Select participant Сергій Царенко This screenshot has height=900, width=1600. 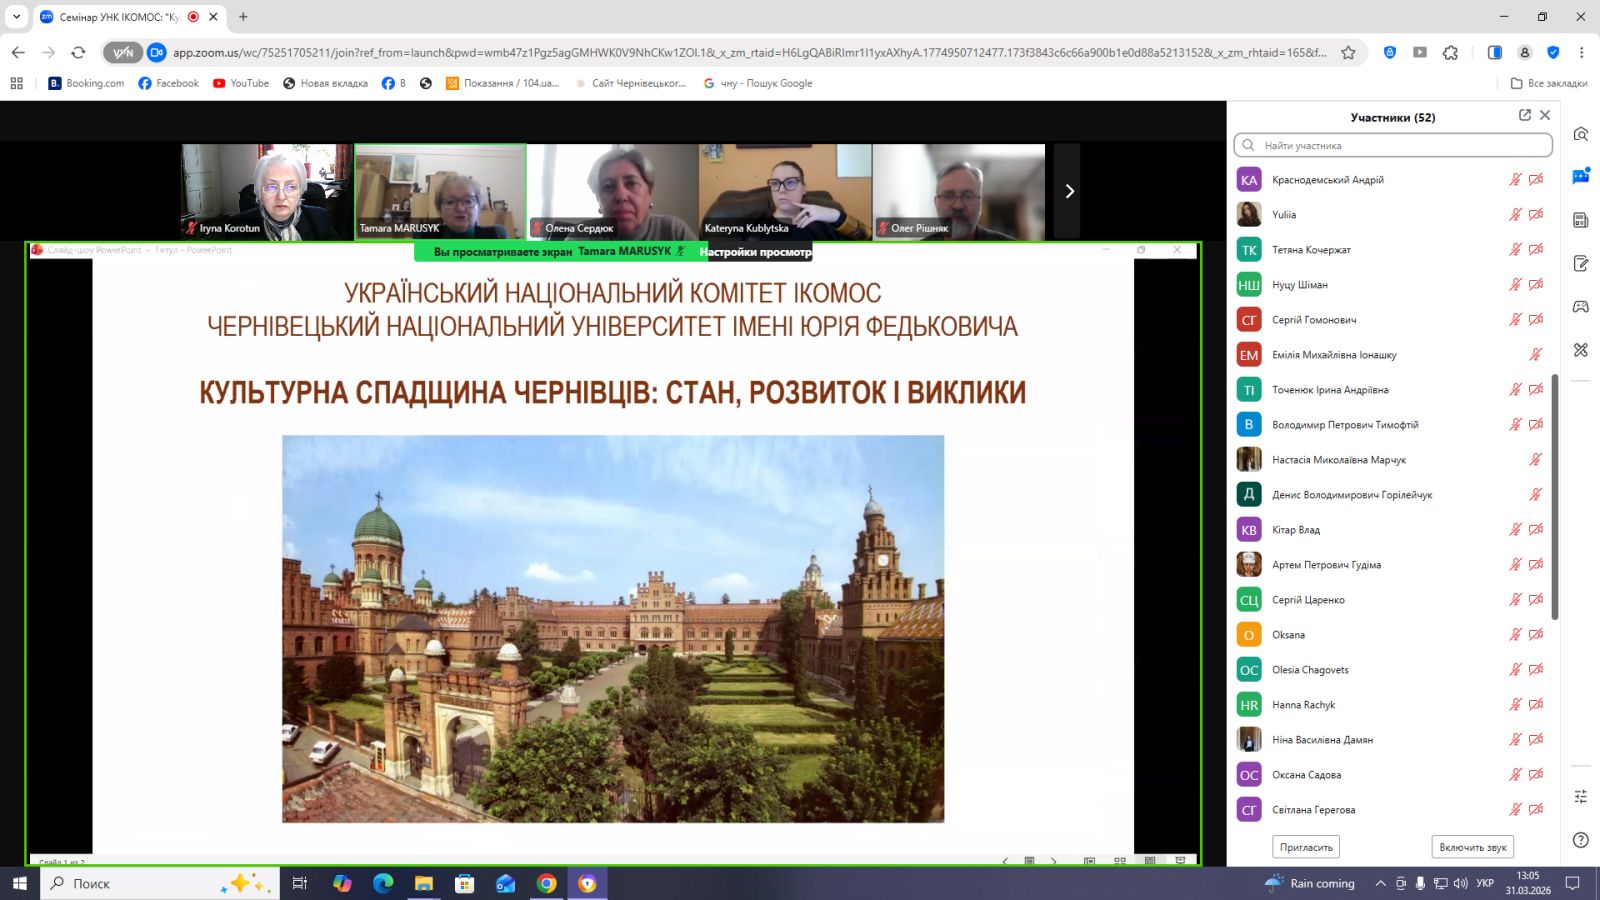[1391, 600]
